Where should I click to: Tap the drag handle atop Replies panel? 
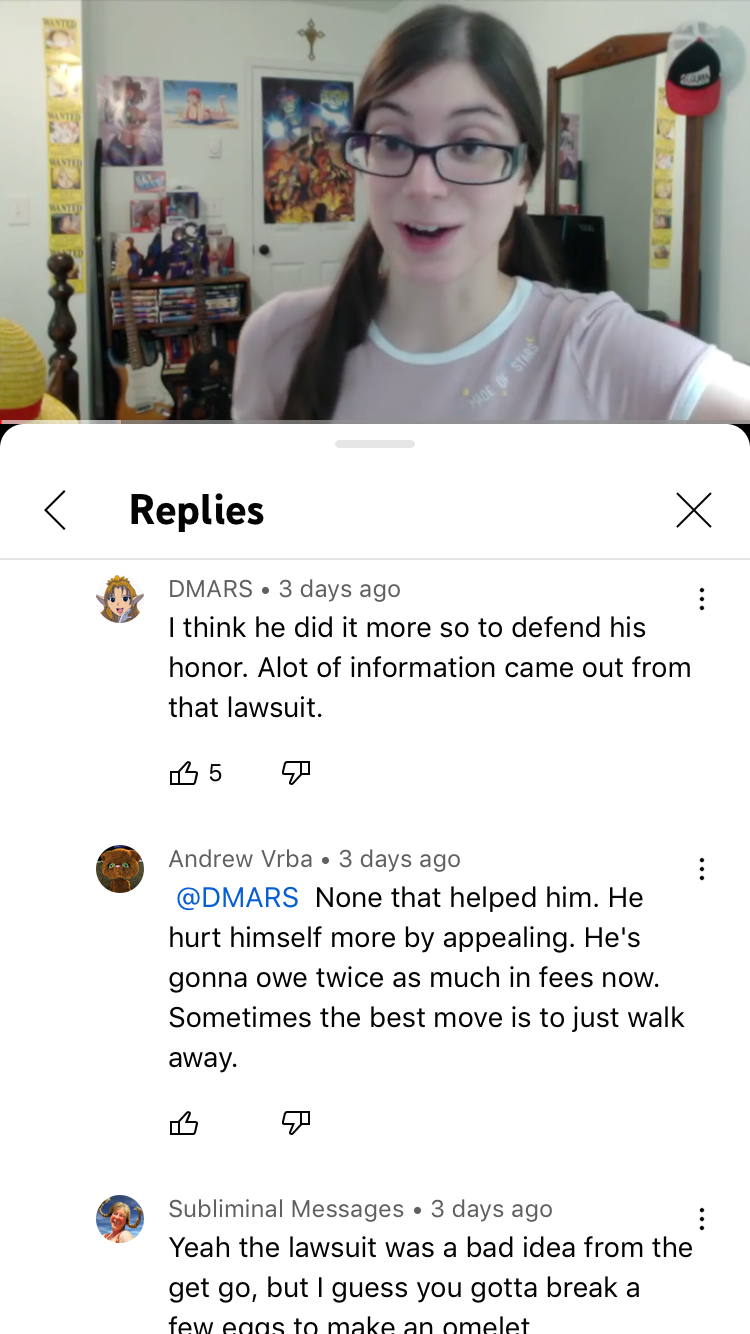click(x=375, y=443)
